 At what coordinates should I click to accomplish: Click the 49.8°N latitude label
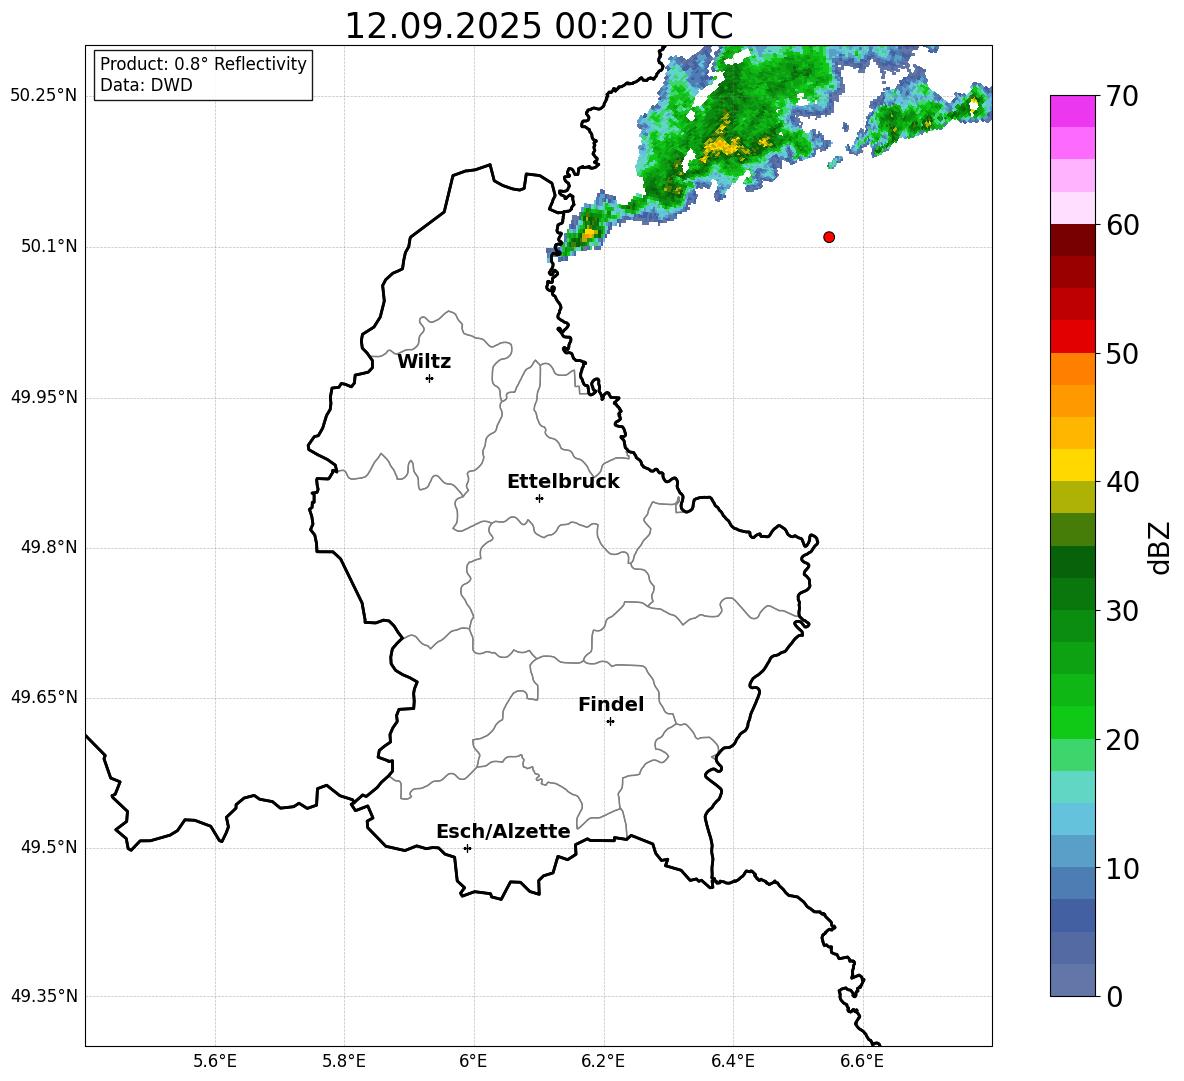click(49, 547)
